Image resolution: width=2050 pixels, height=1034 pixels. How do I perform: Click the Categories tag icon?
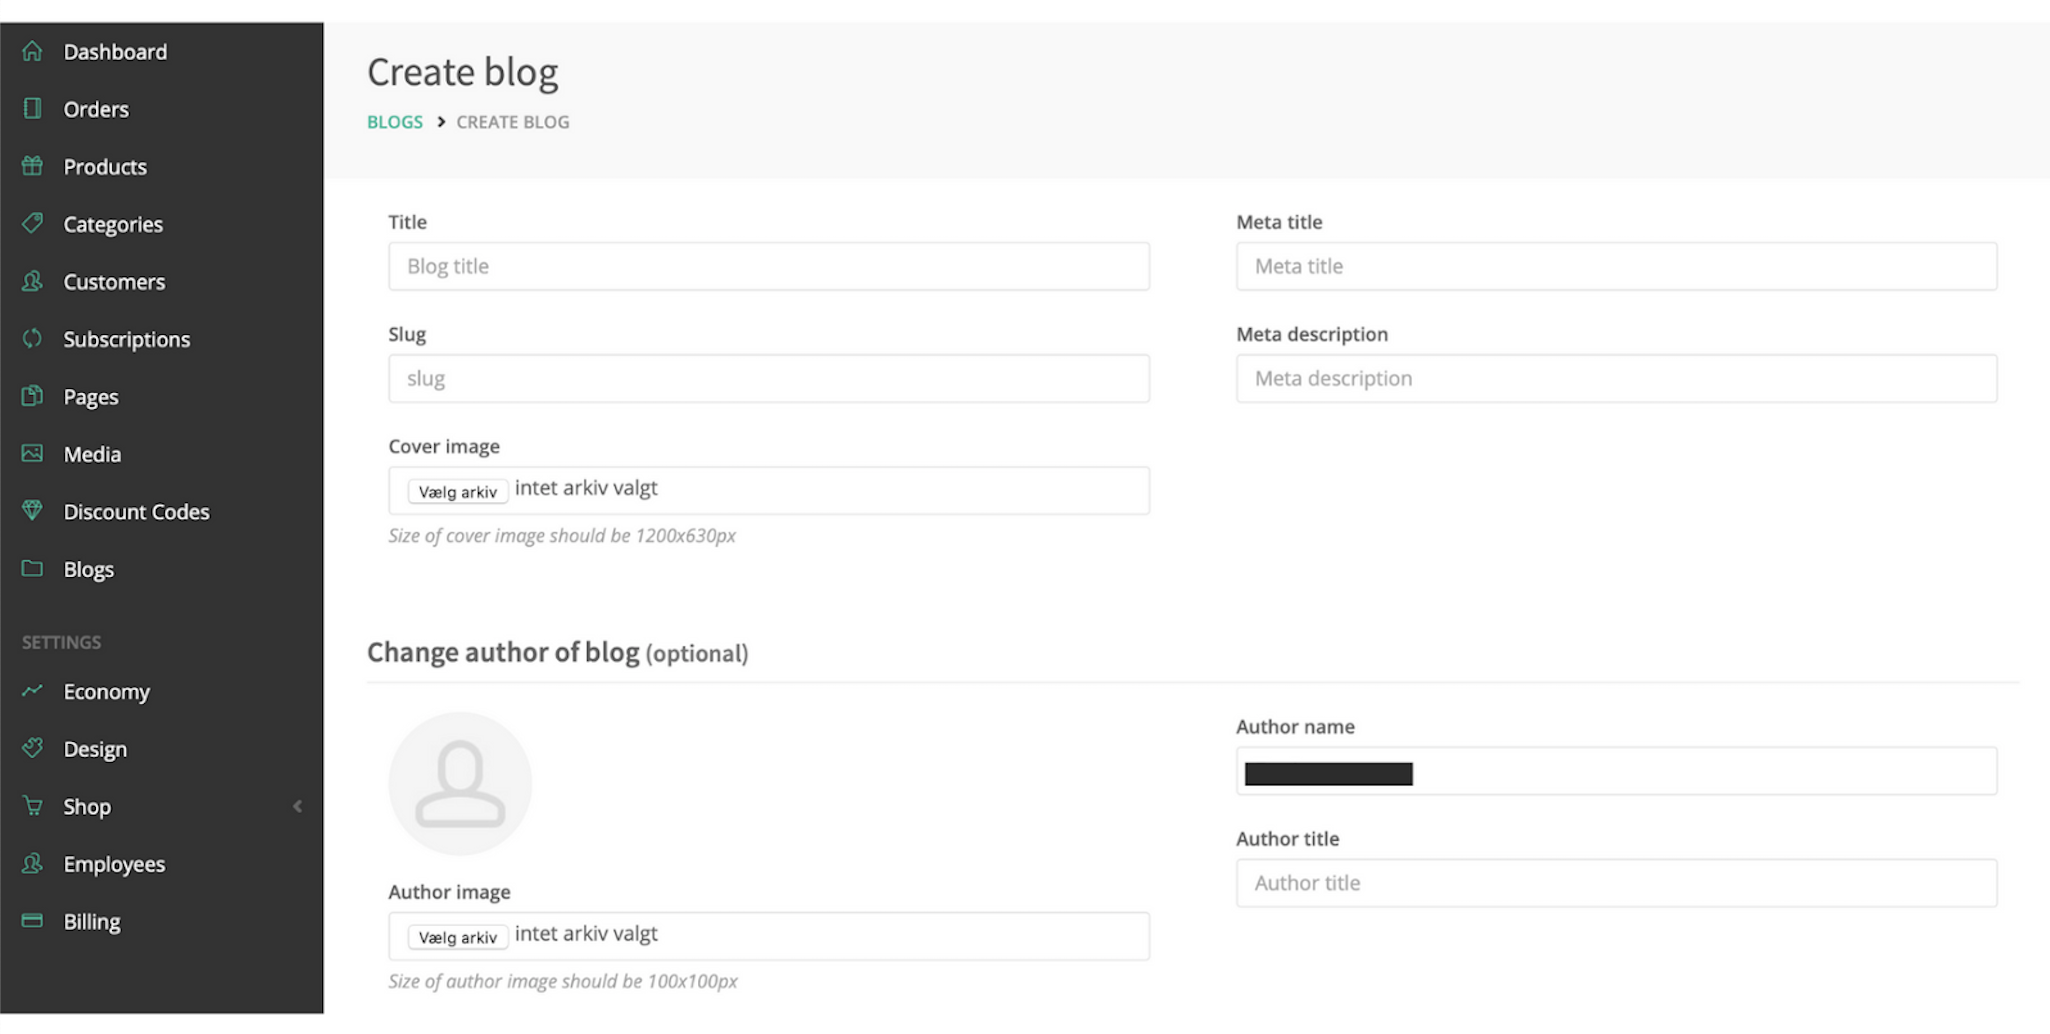[32, 223]
